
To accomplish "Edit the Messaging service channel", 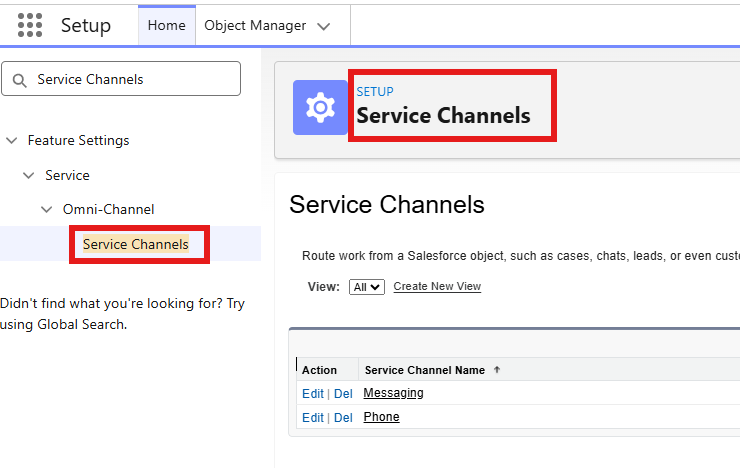I will pos(313,393).
